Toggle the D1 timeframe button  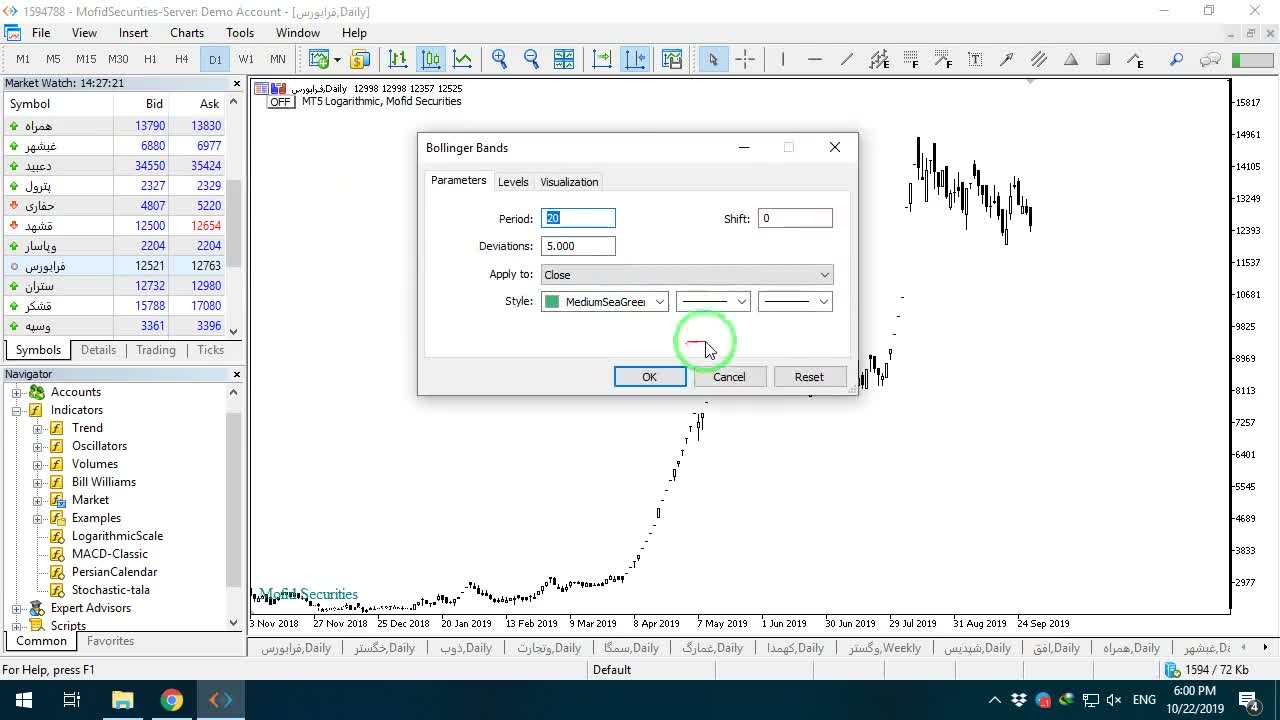click(215, 59)
